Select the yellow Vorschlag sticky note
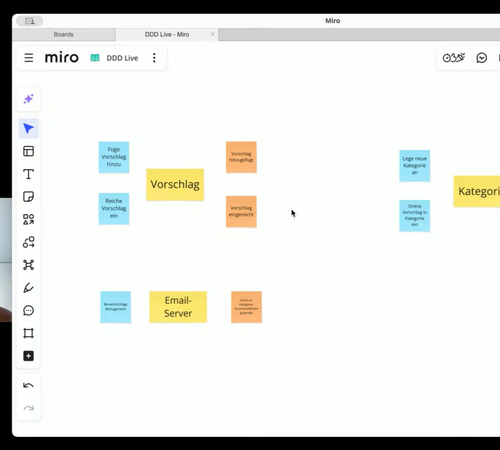This screenshot has height=450, width=500. pos(175,185)
